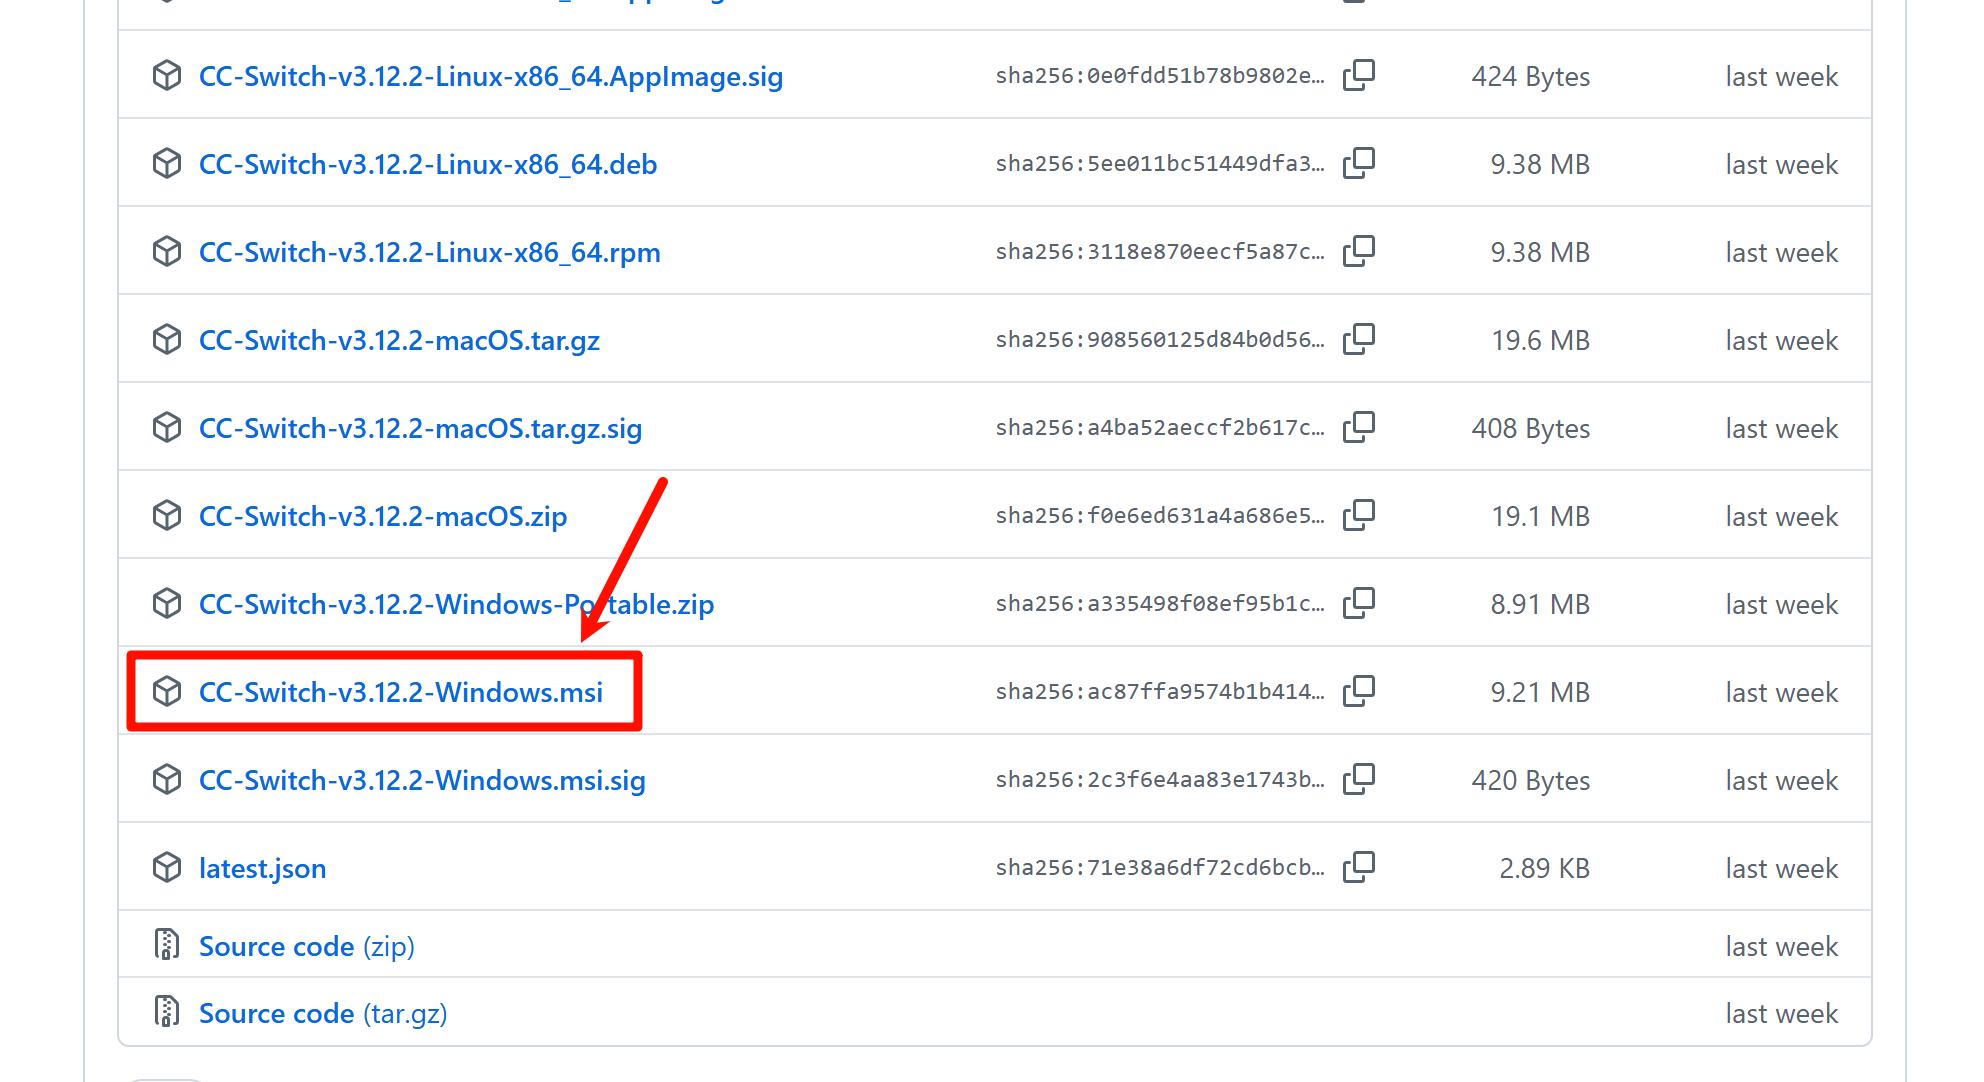1984x1082 pixels.
Task: Open latest.json asset link
Action: [262, 869]
